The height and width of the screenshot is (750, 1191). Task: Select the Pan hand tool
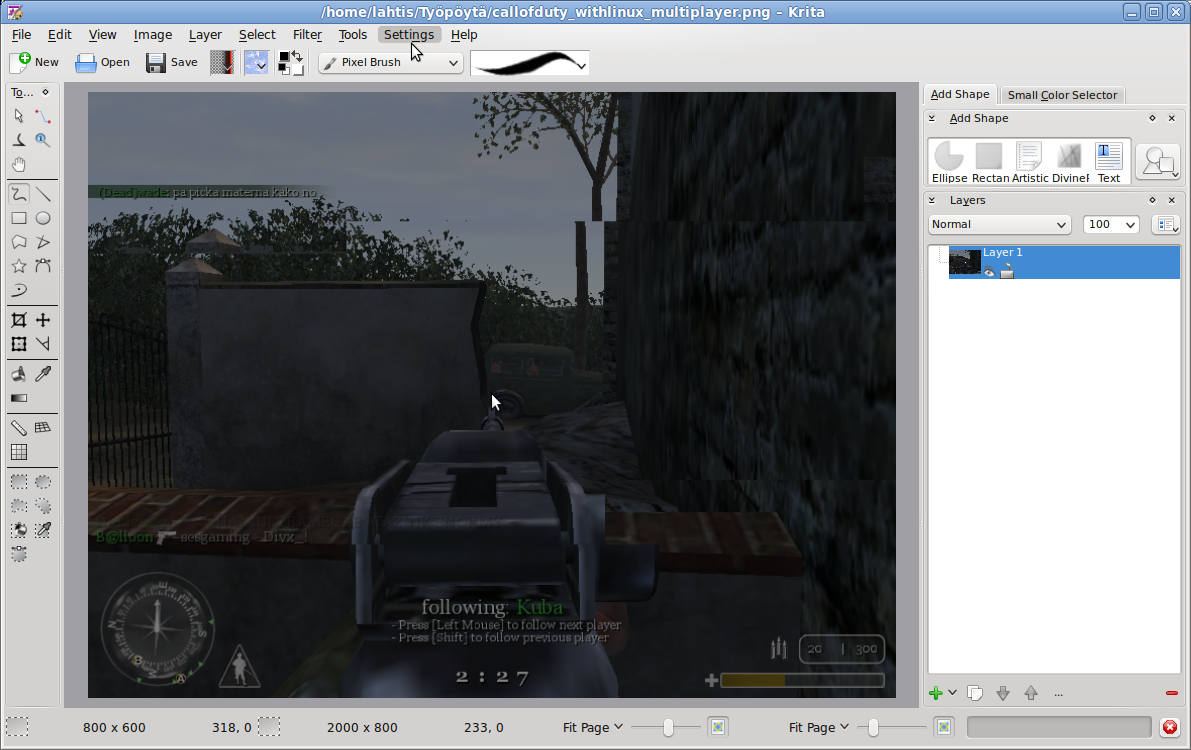(18, 165)
